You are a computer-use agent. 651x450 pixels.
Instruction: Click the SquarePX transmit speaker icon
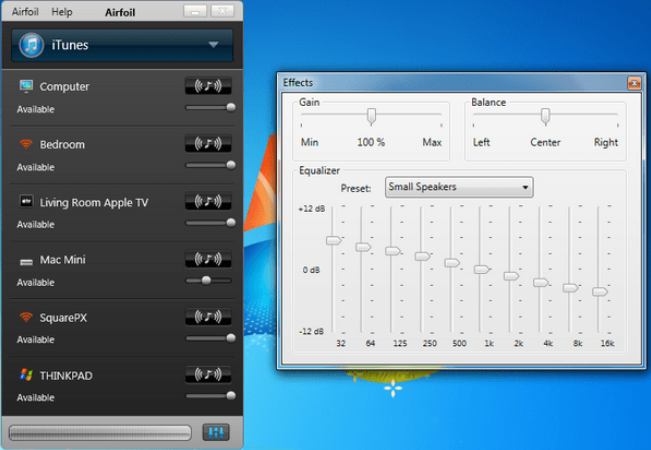coord(209,318)
